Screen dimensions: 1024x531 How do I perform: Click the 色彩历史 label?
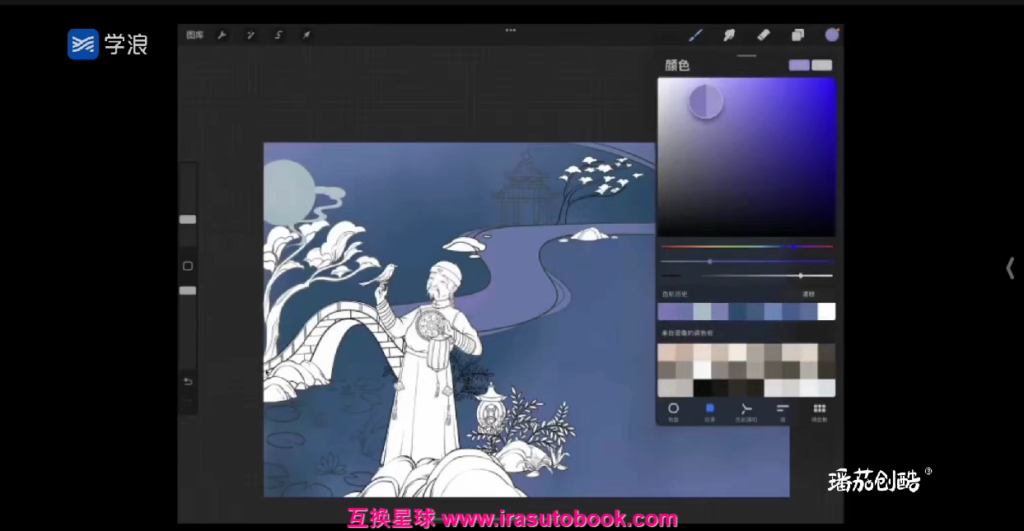675,295
